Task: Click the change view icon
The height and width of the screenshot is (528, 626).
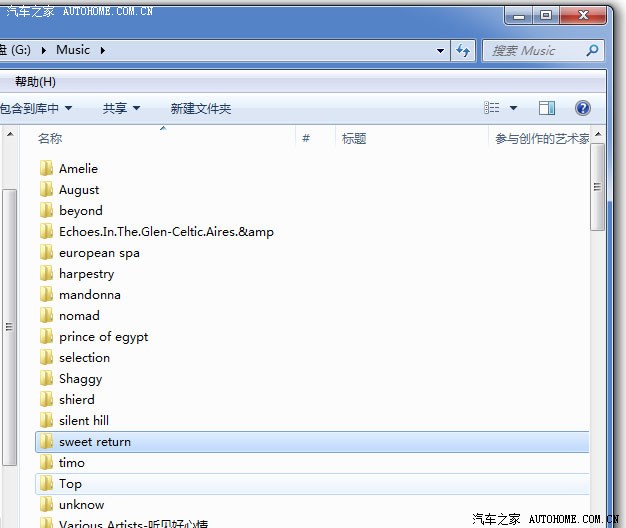Action: [492, 108]
